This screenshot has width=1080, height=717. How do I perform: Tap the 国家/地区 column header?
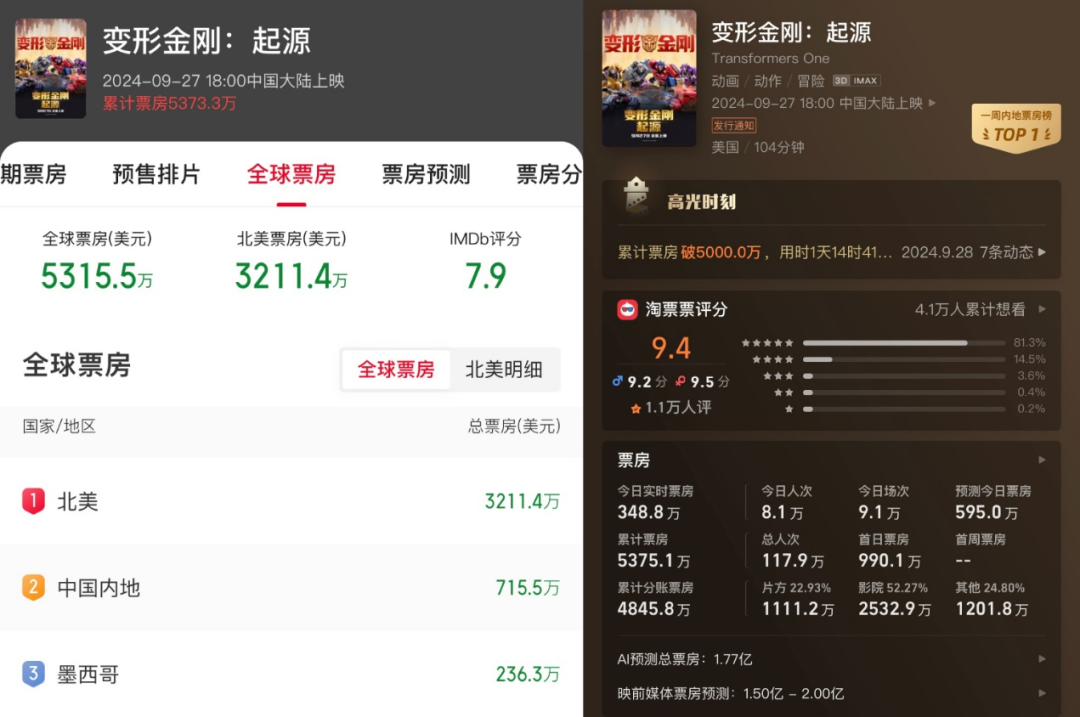coord(59,426)
